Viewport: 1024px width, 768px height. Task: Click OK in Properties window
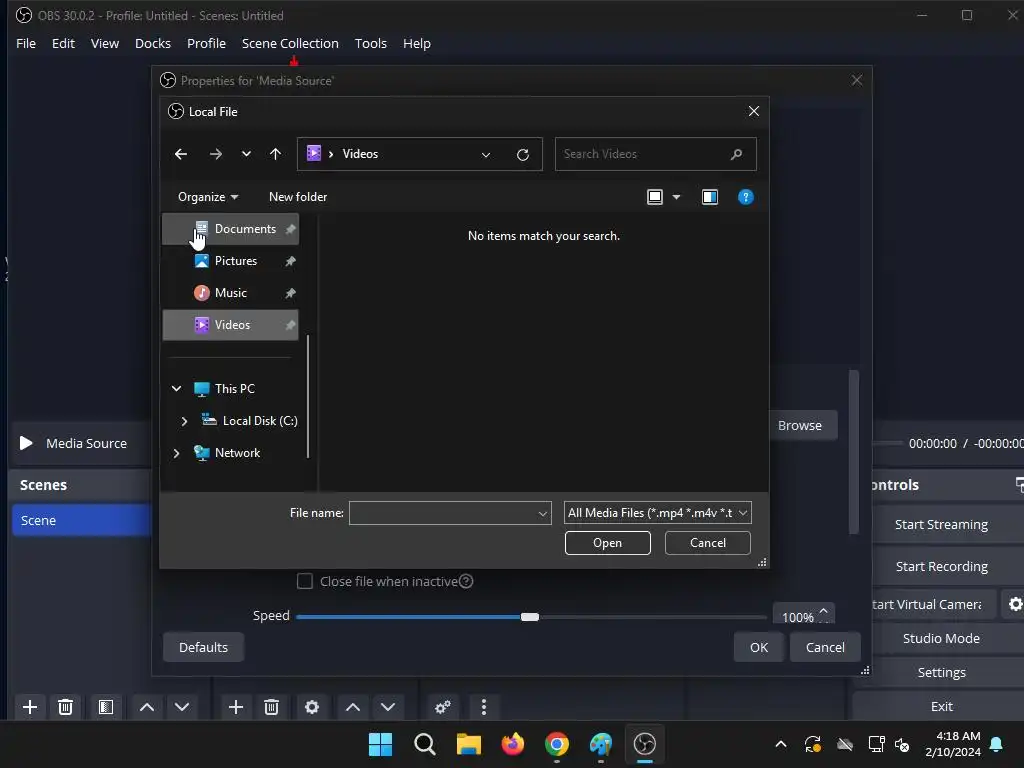(x=759, y=647)
